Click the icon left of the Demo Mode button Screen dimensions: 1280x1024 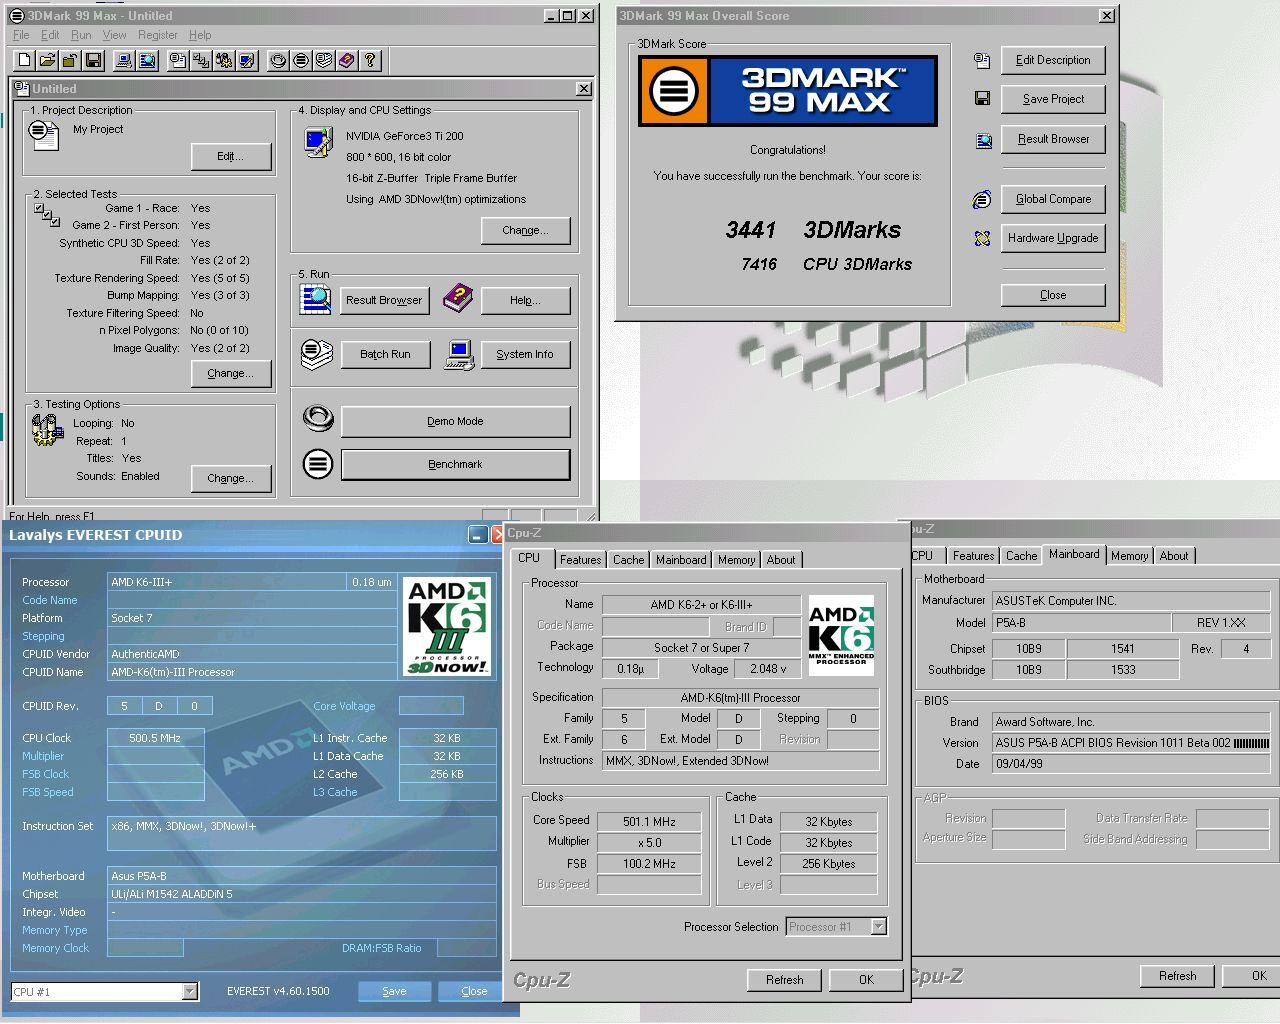click(x=318, y=418)
